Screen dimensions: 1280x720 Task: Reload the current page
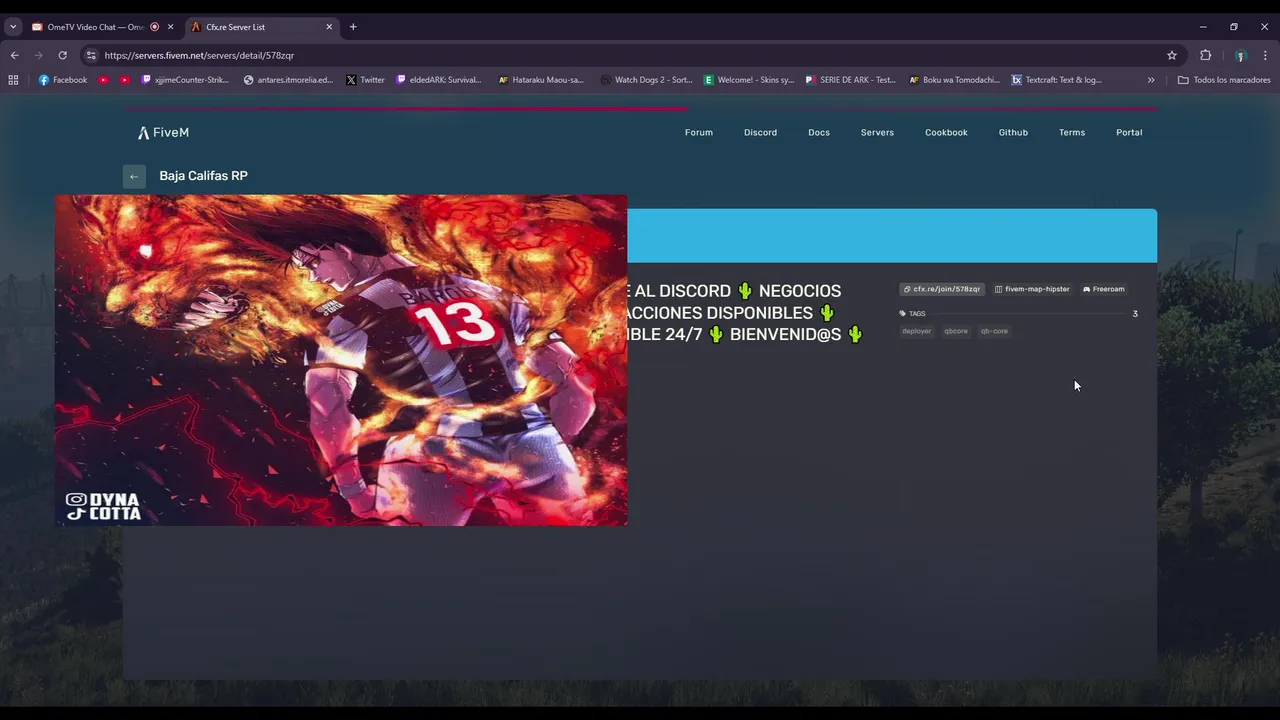point(62,55)
